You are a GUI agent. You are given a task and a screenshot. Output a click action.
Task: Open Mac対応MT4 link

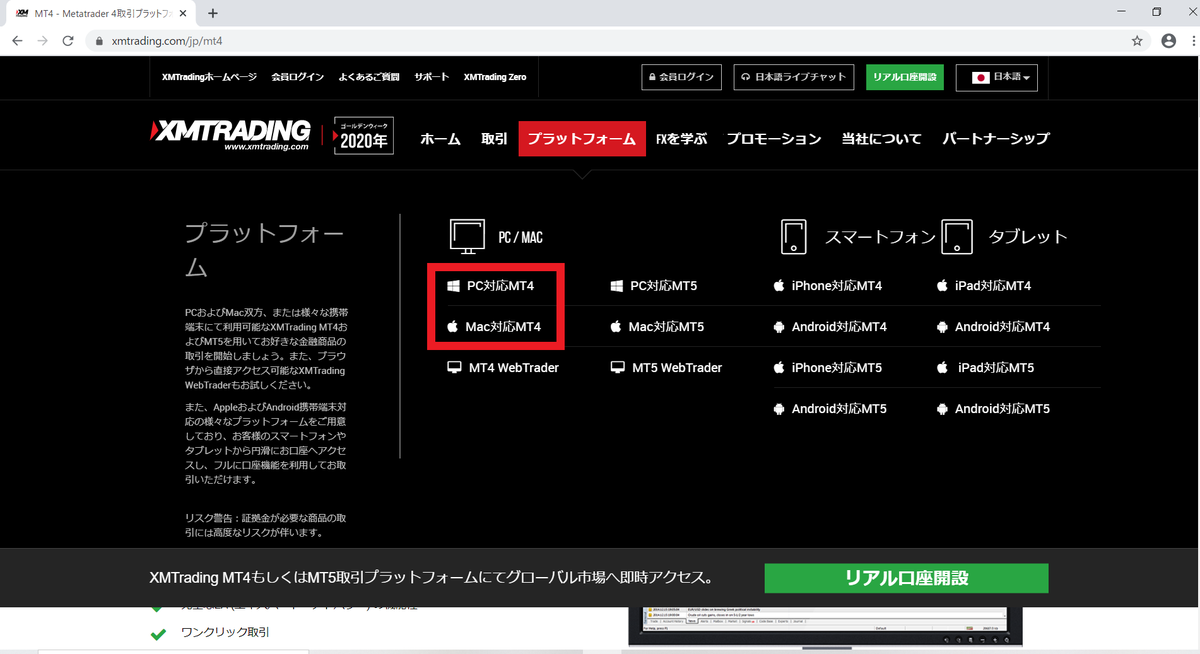click(503, 326)
